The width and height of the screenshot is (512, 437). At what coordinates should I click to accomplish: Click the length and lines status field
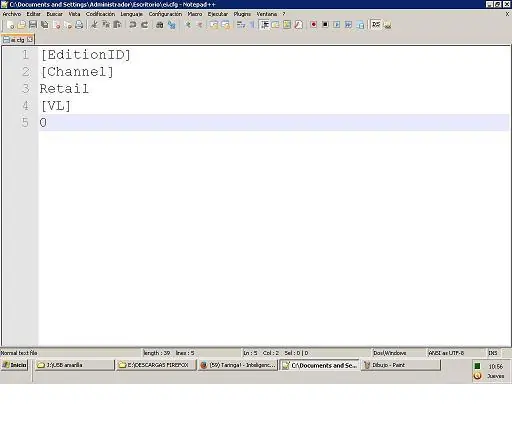click(x=191, y=353)
